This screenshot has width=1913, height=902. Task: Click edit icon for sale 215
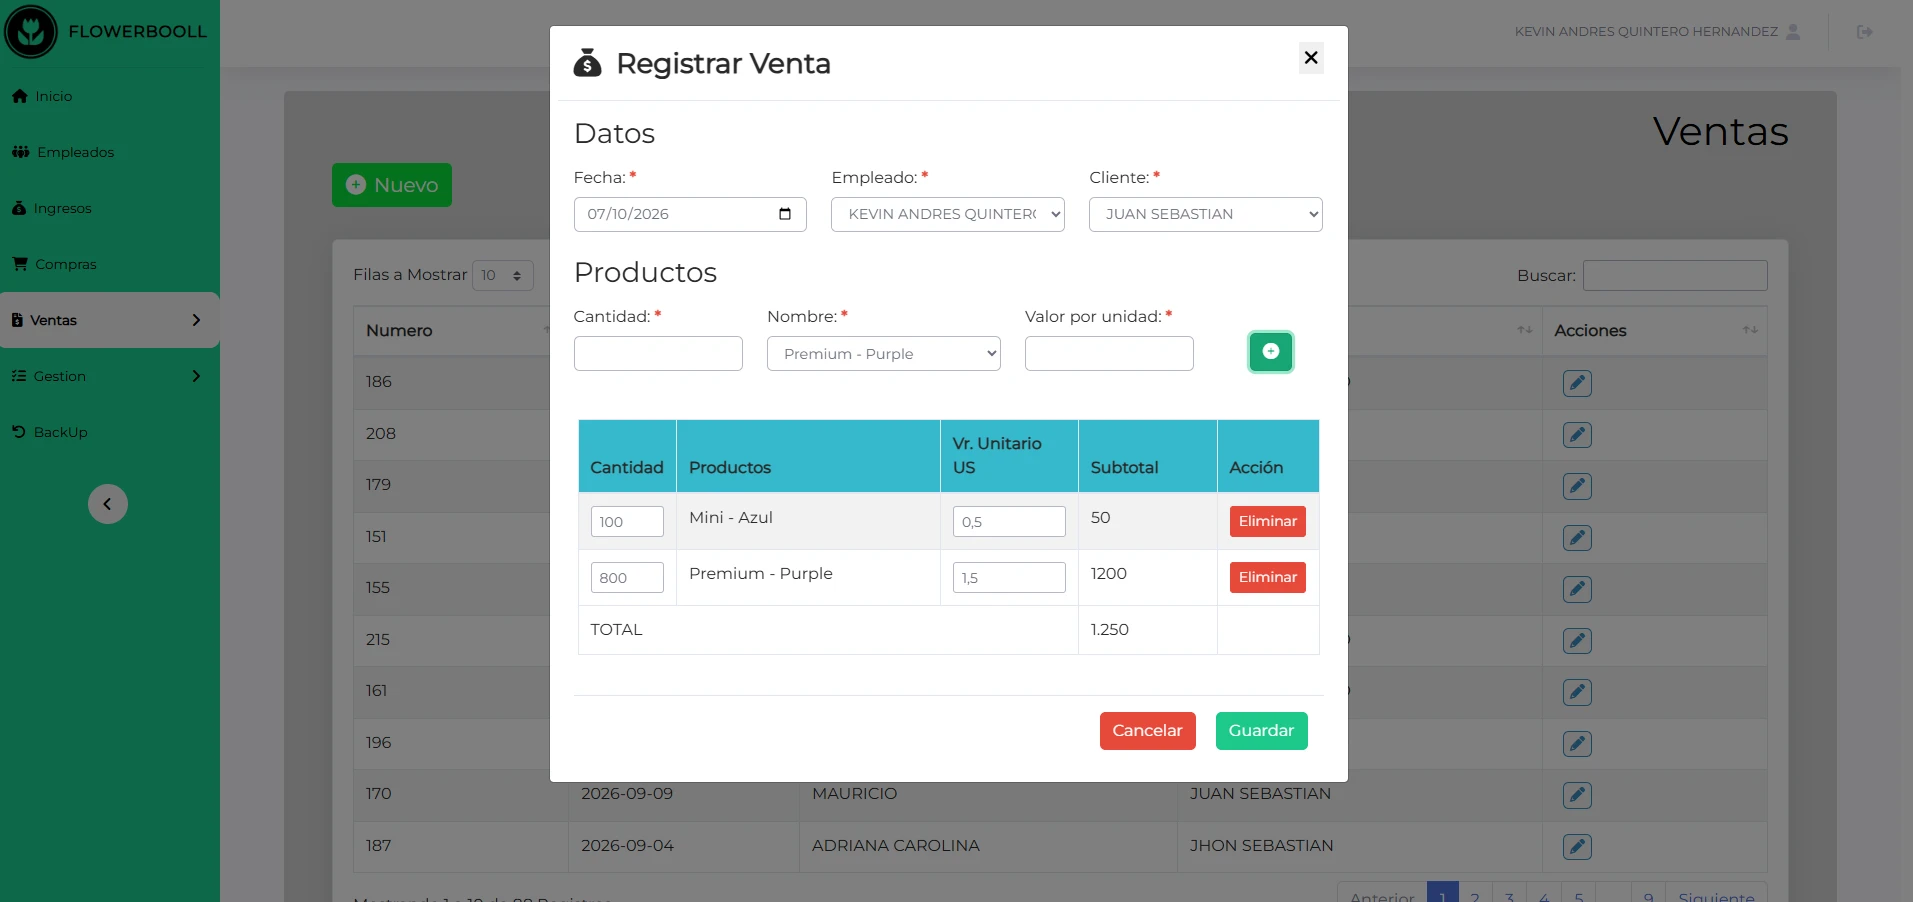pos(1577,641)
